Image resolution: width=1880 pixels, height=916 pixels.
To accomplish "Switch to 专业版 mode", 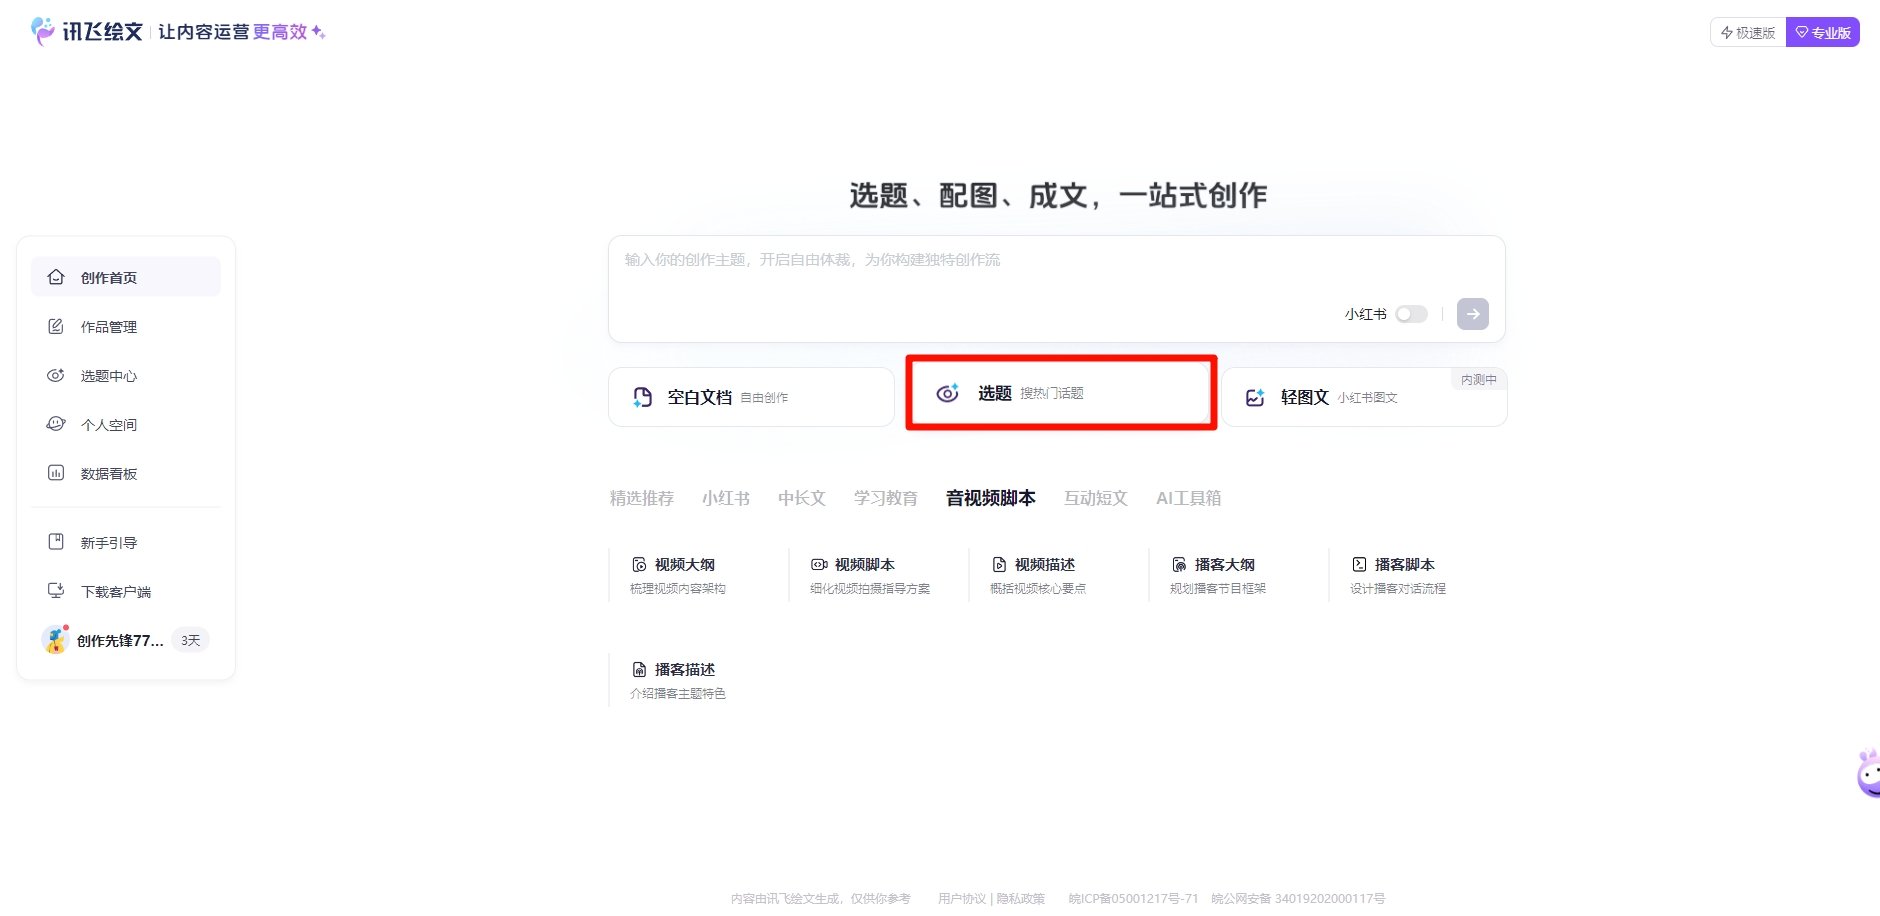I will (1822, 33).
